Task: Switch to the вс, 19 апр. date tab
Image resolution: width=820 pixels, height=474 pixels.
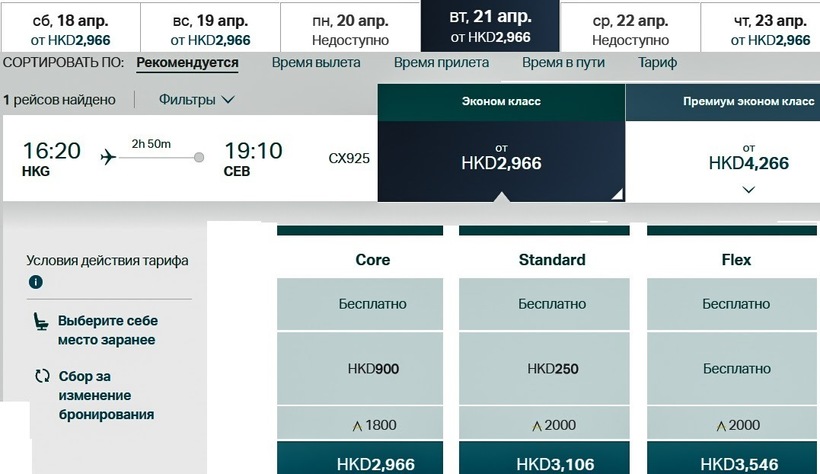Action: pyautogui.click(x=210, y=29)
